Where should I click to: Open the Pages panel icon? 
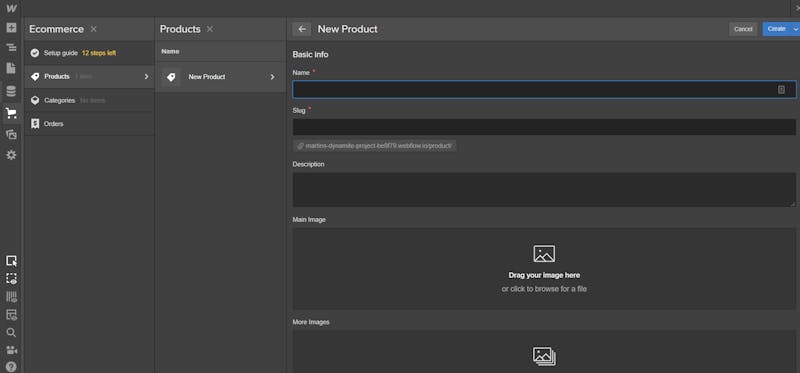coord(11,68)
